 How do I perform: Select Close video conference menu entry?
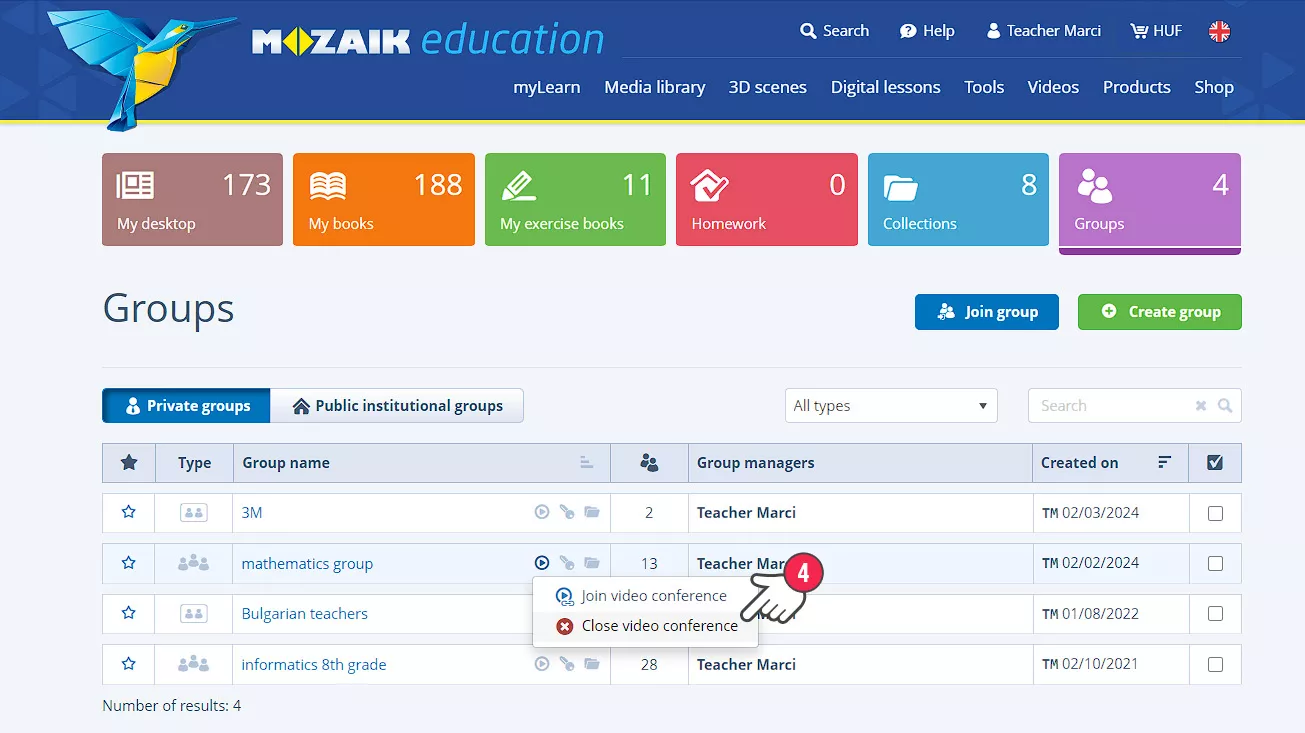click(x=659, y=626)
